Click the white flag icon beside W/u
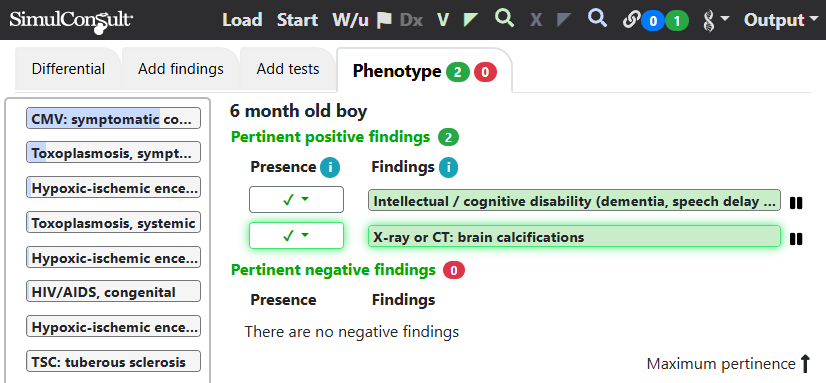This screenshot has width=826, height=383. coord(385,20)
